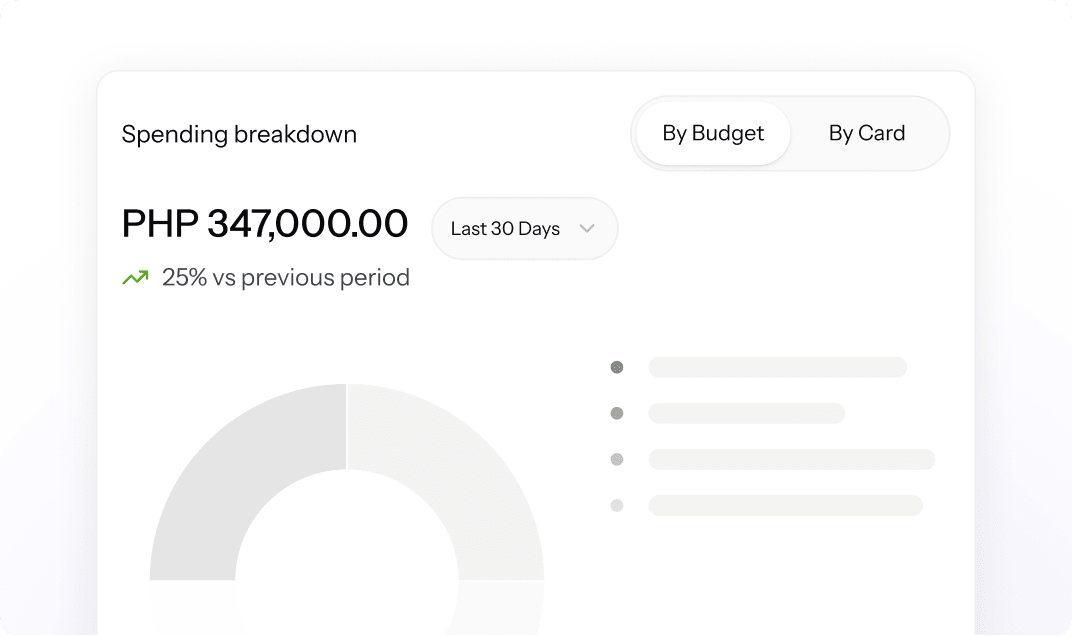Switch breakdown view to By Budget

click(713, 133)
